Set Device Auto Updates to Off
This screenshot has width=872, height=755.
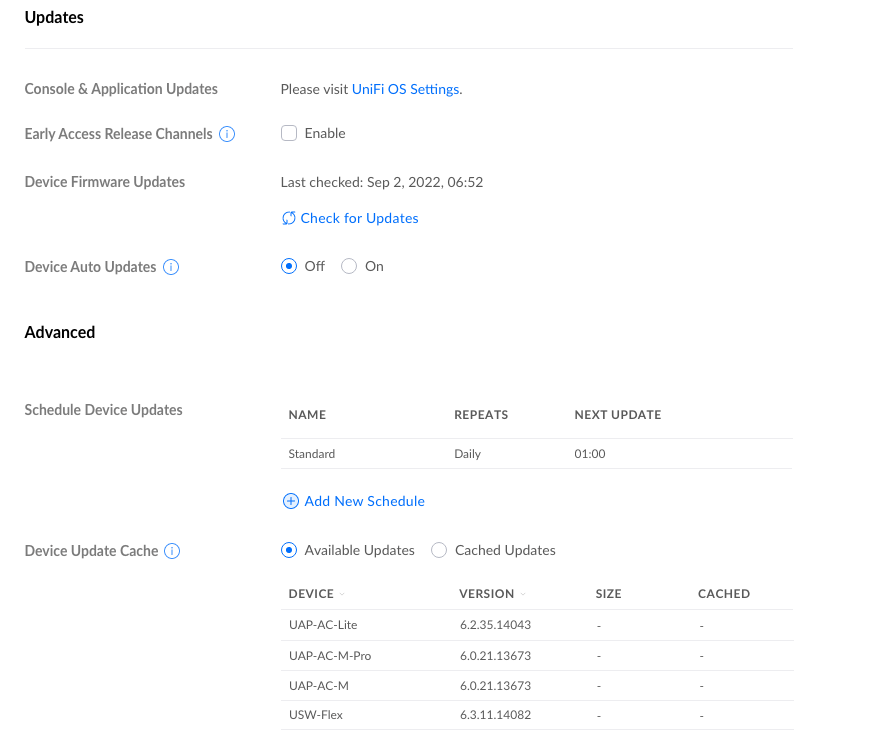(289, 266)
